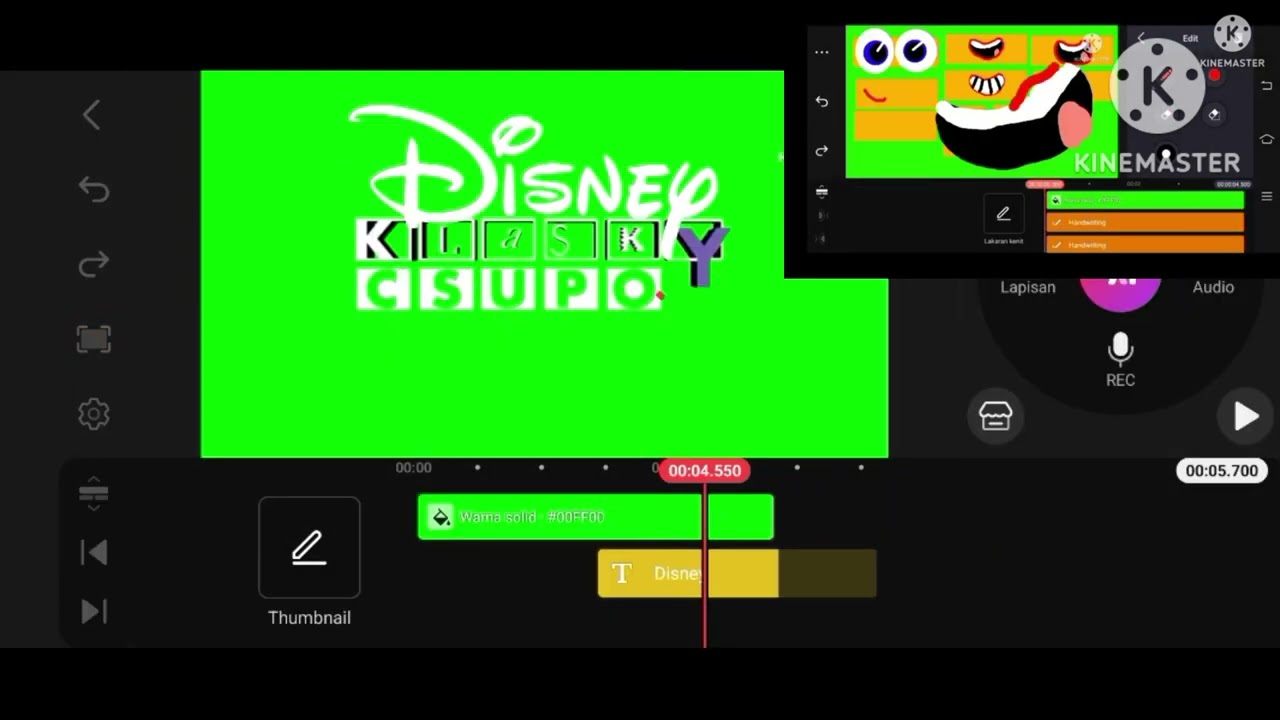The image size is (1280, 720).
Task: Click the 00:00 timeline start label
Action: click(413, 468)
